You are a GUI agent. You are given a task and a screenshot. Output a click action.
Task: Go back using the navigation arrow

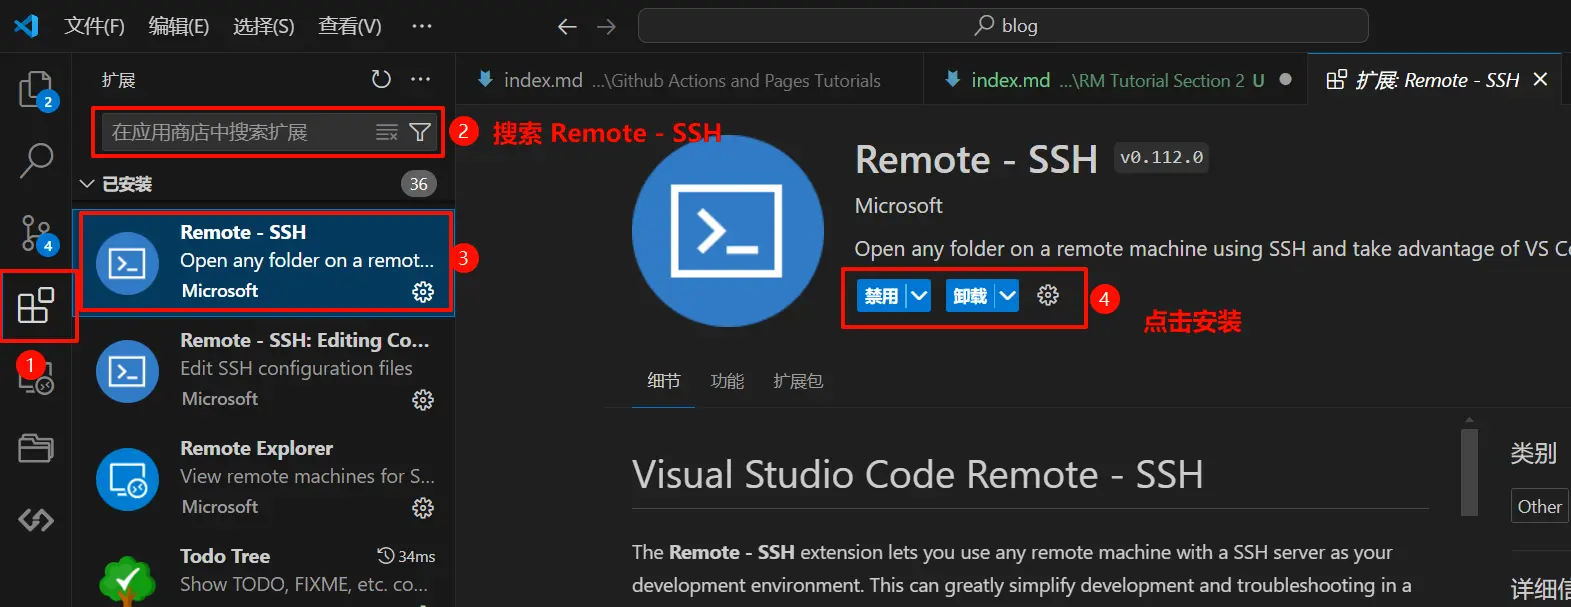pyautogui.click(x=567, y=26)
